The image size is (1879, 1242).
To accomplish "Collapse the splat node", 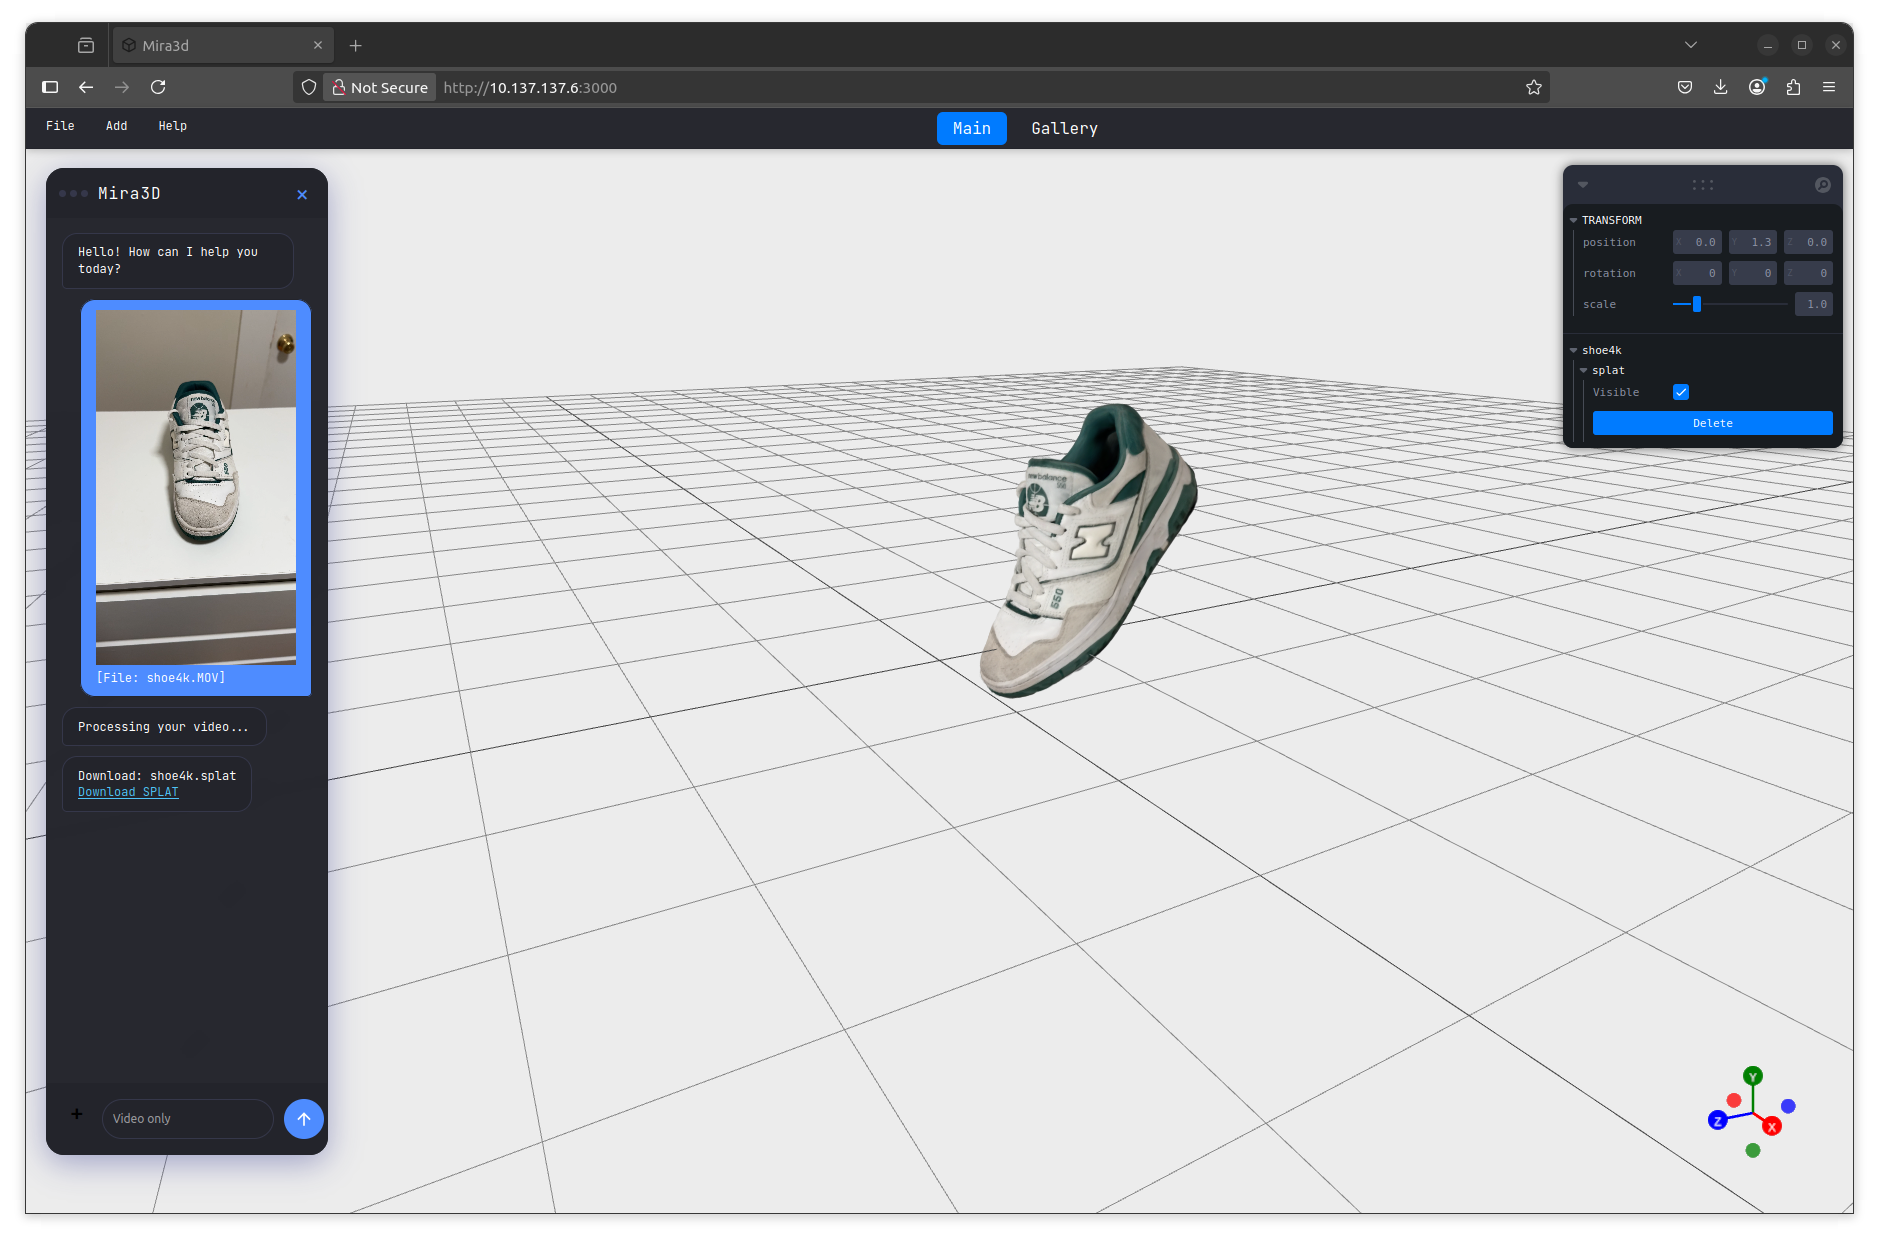I will pos(1584,370).
